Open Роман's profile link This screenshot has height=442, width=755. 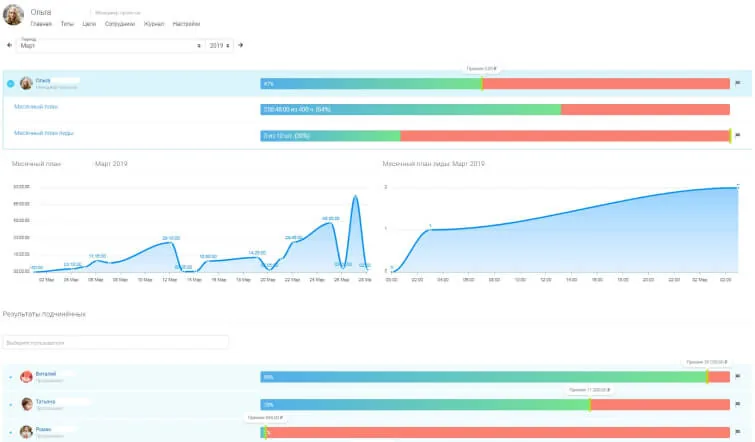pos(43,429)
